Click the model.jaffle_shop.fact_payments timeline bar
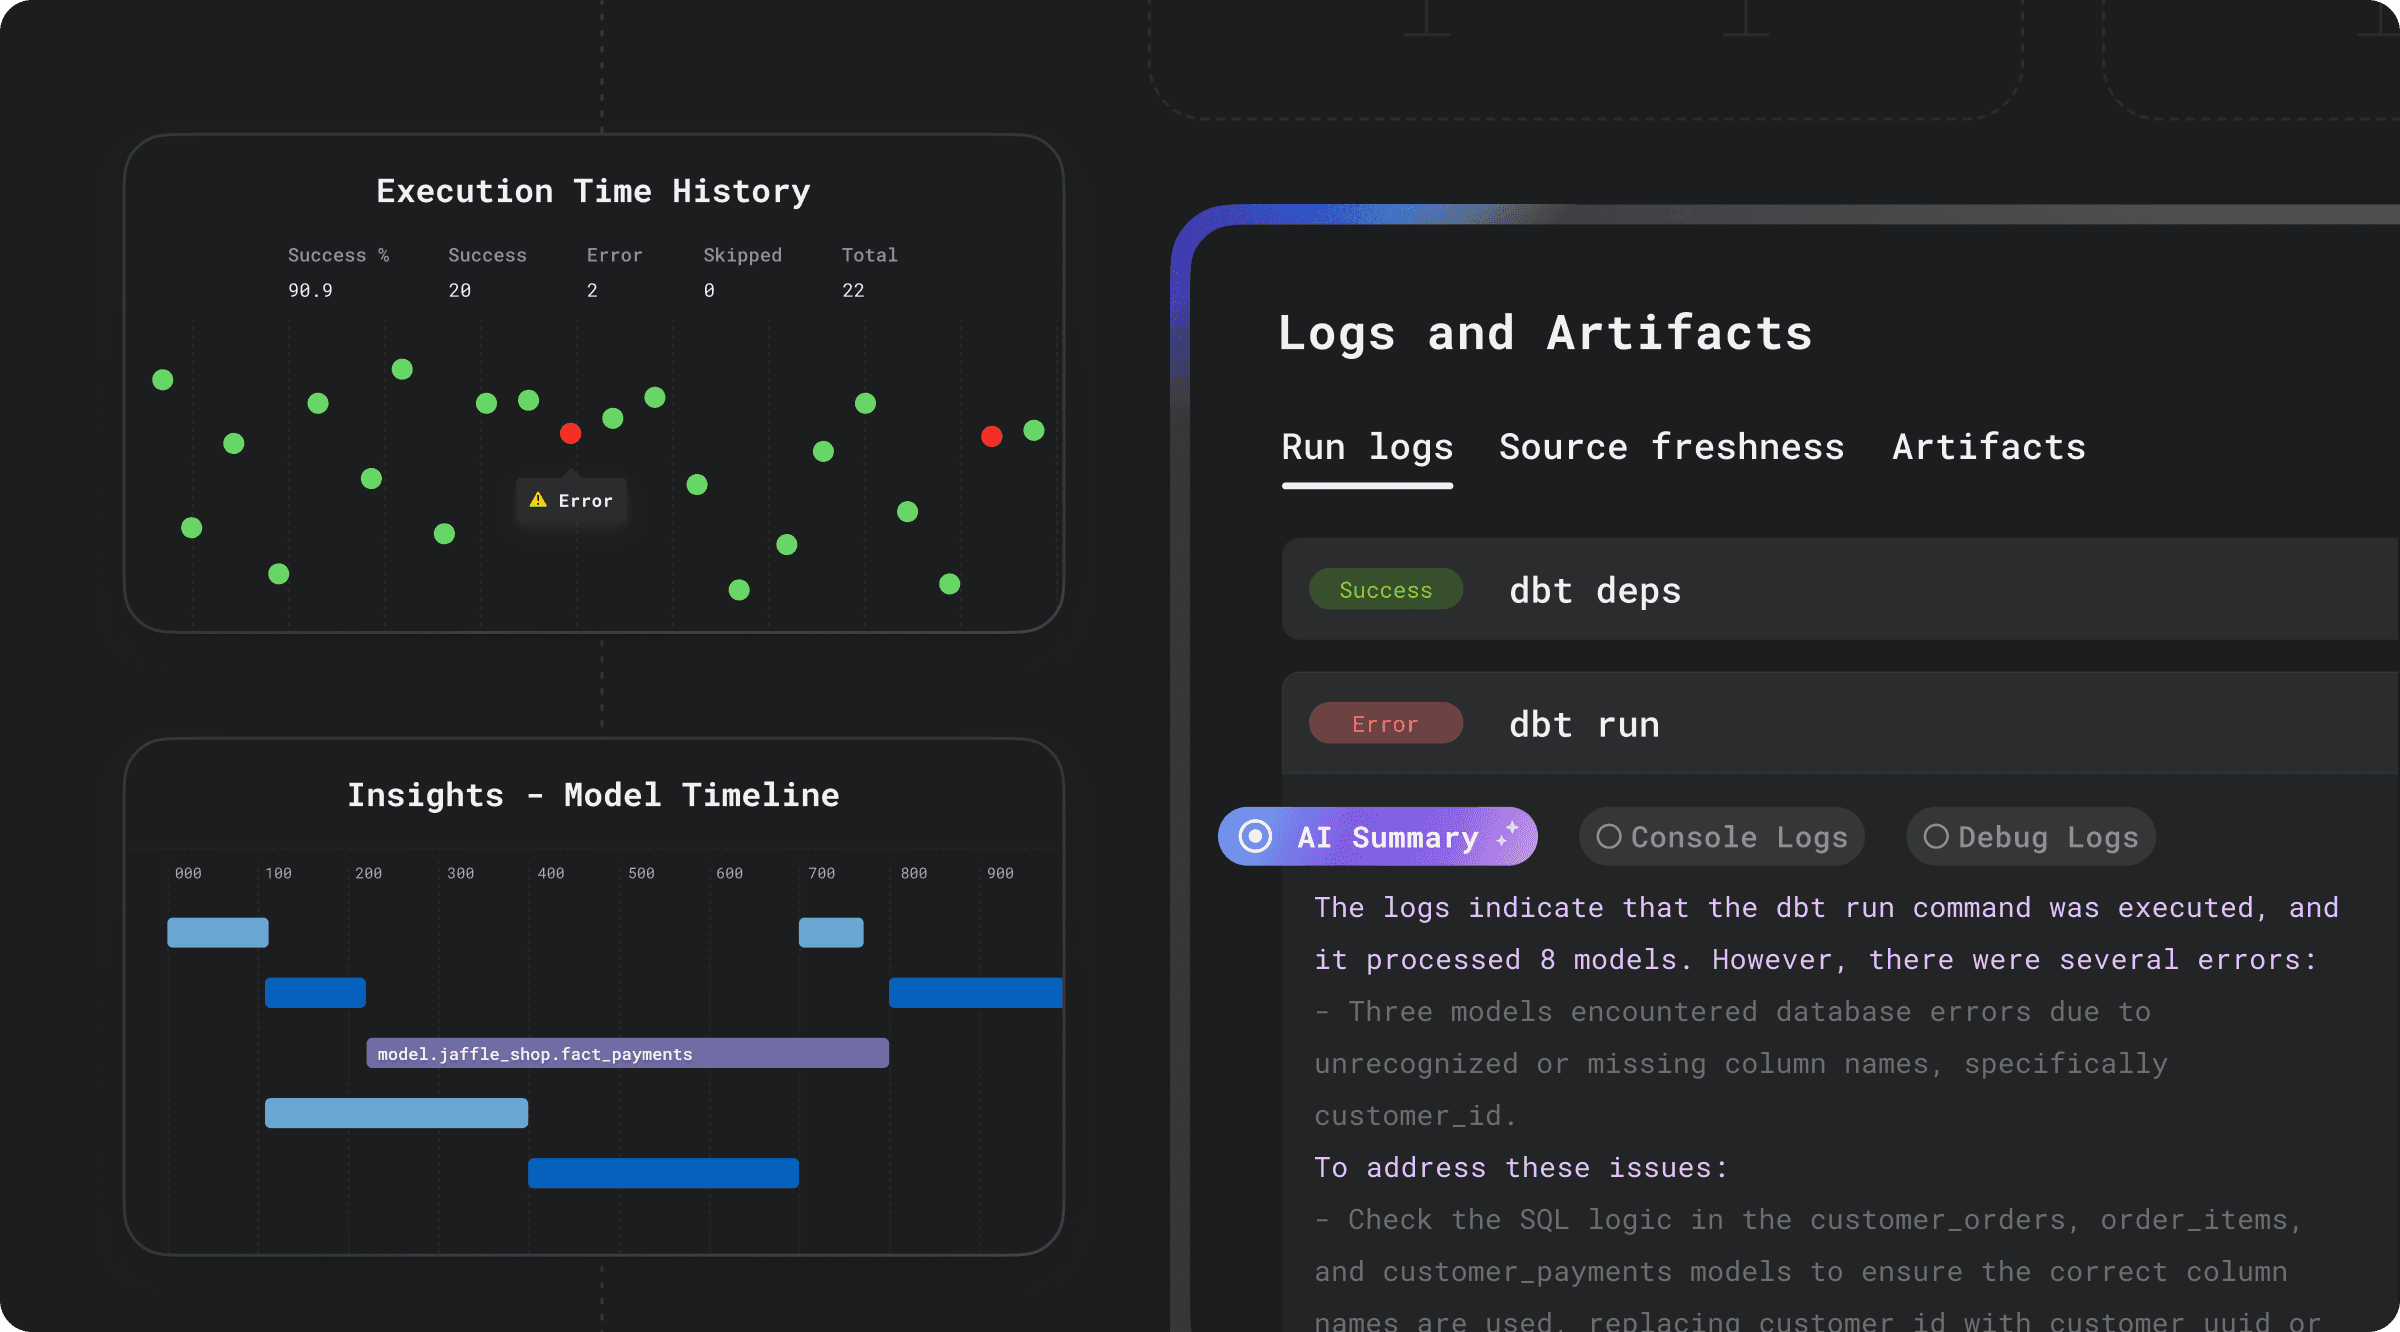The image size is (2400, 1332). point(627,1053)
